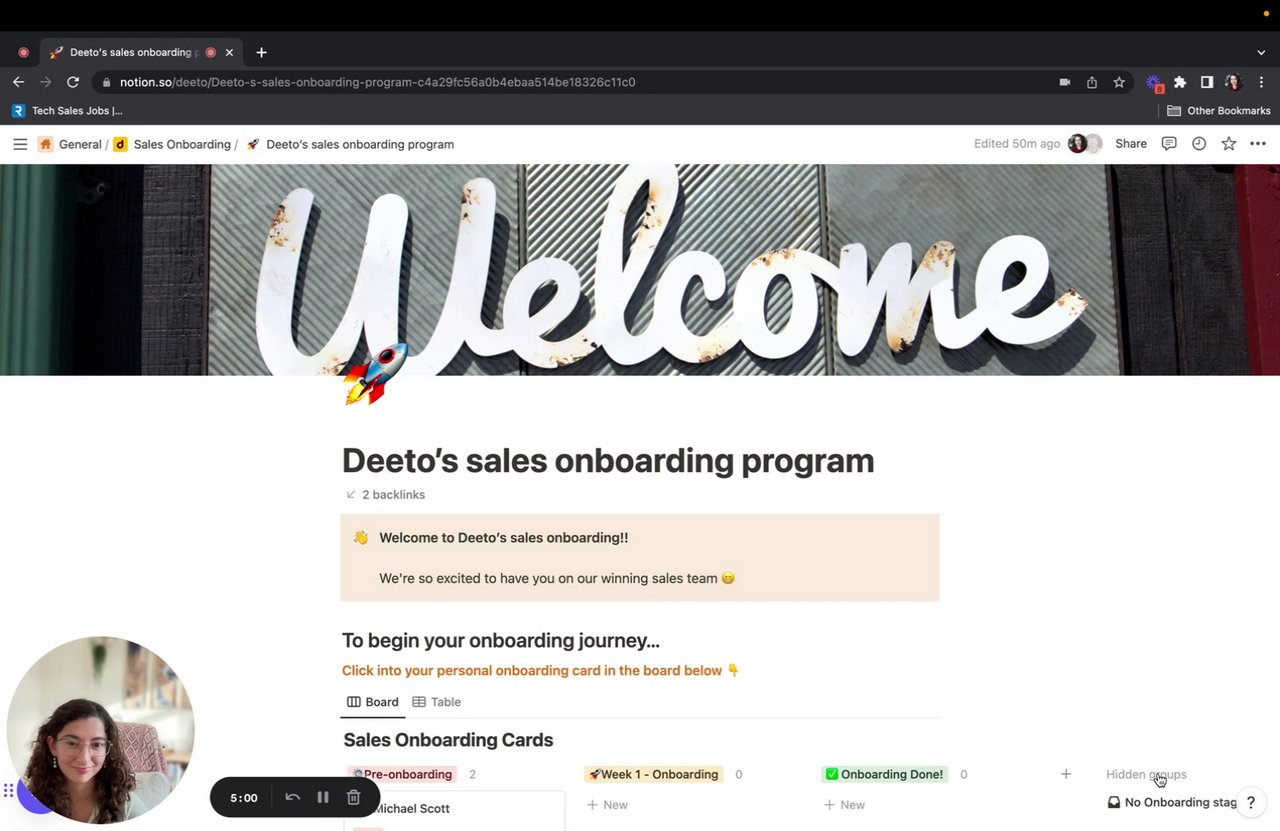Viewport: 1280px width, 831px height.
Task: Navigate to General breadcrumb
Action: (x=70, y=144)
